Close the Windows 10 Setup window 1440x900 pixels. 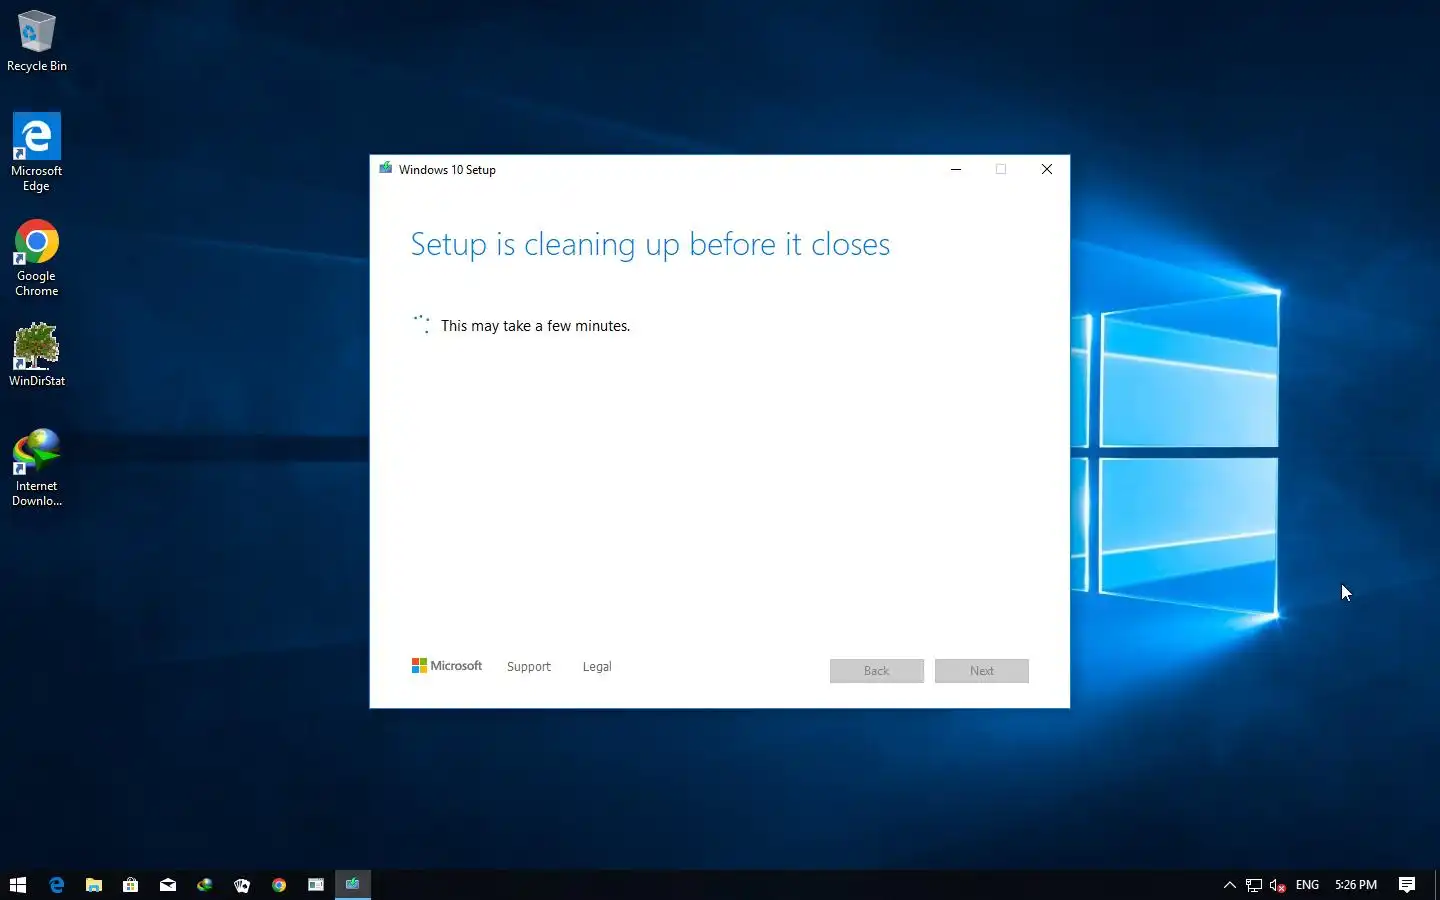[x=1047, y=169]
